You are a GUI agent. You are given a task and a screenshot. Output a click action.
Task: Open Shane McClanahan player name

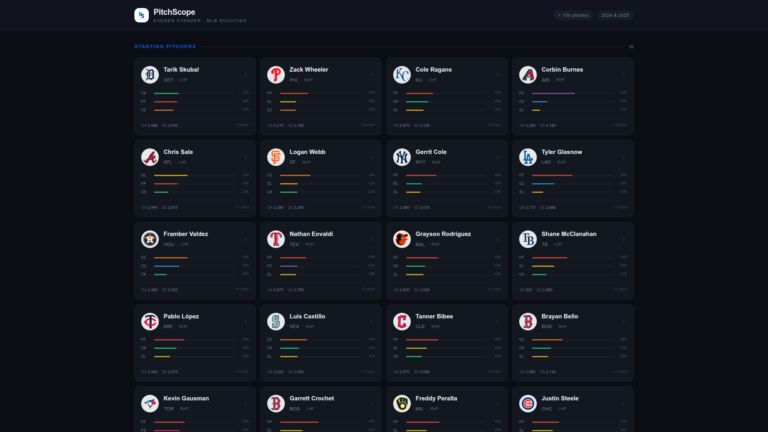point(569,234)
